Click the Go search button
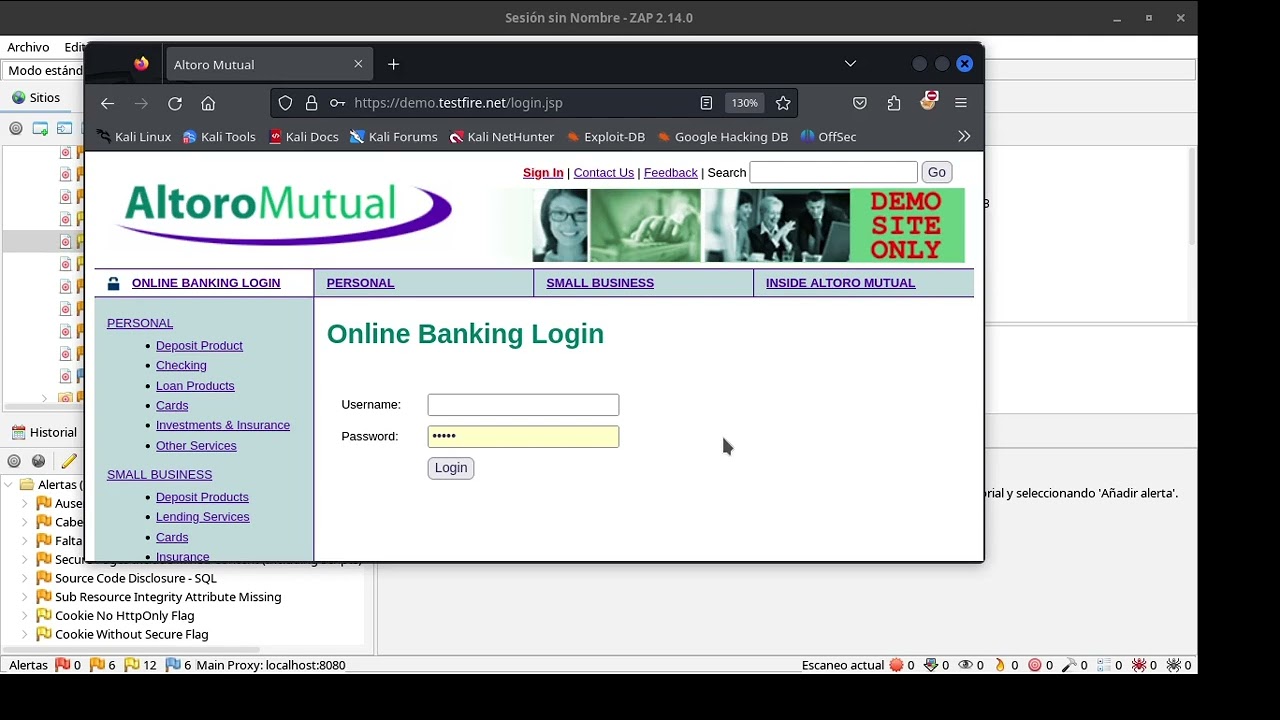This screenshot has width=1280, height=720. coord(936,172)
